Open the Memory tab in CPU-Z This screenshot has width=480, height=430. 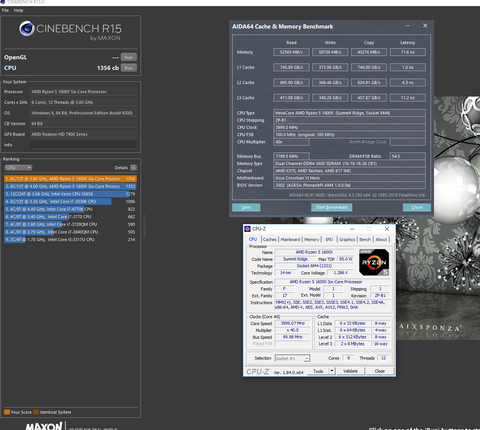(312, 239)
